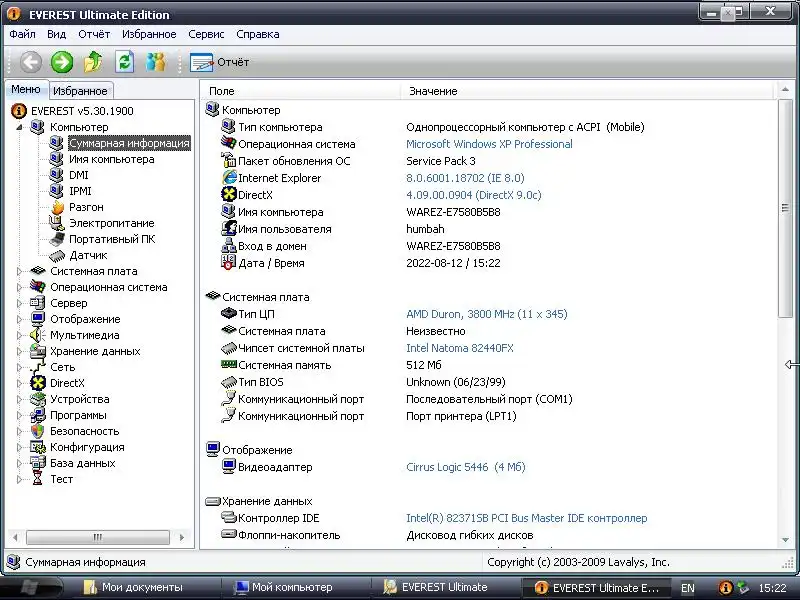Open the Intel Natoma 82440FX link
Image resolution: width=800 pixels, height=600 pixels.
(x=460, y=348)
